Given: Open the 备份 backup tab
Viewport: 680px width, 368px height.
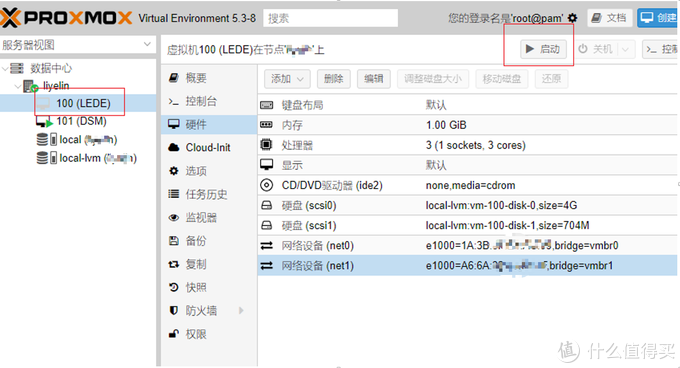Looking at the screenshot, I should [x=209, y=241].
